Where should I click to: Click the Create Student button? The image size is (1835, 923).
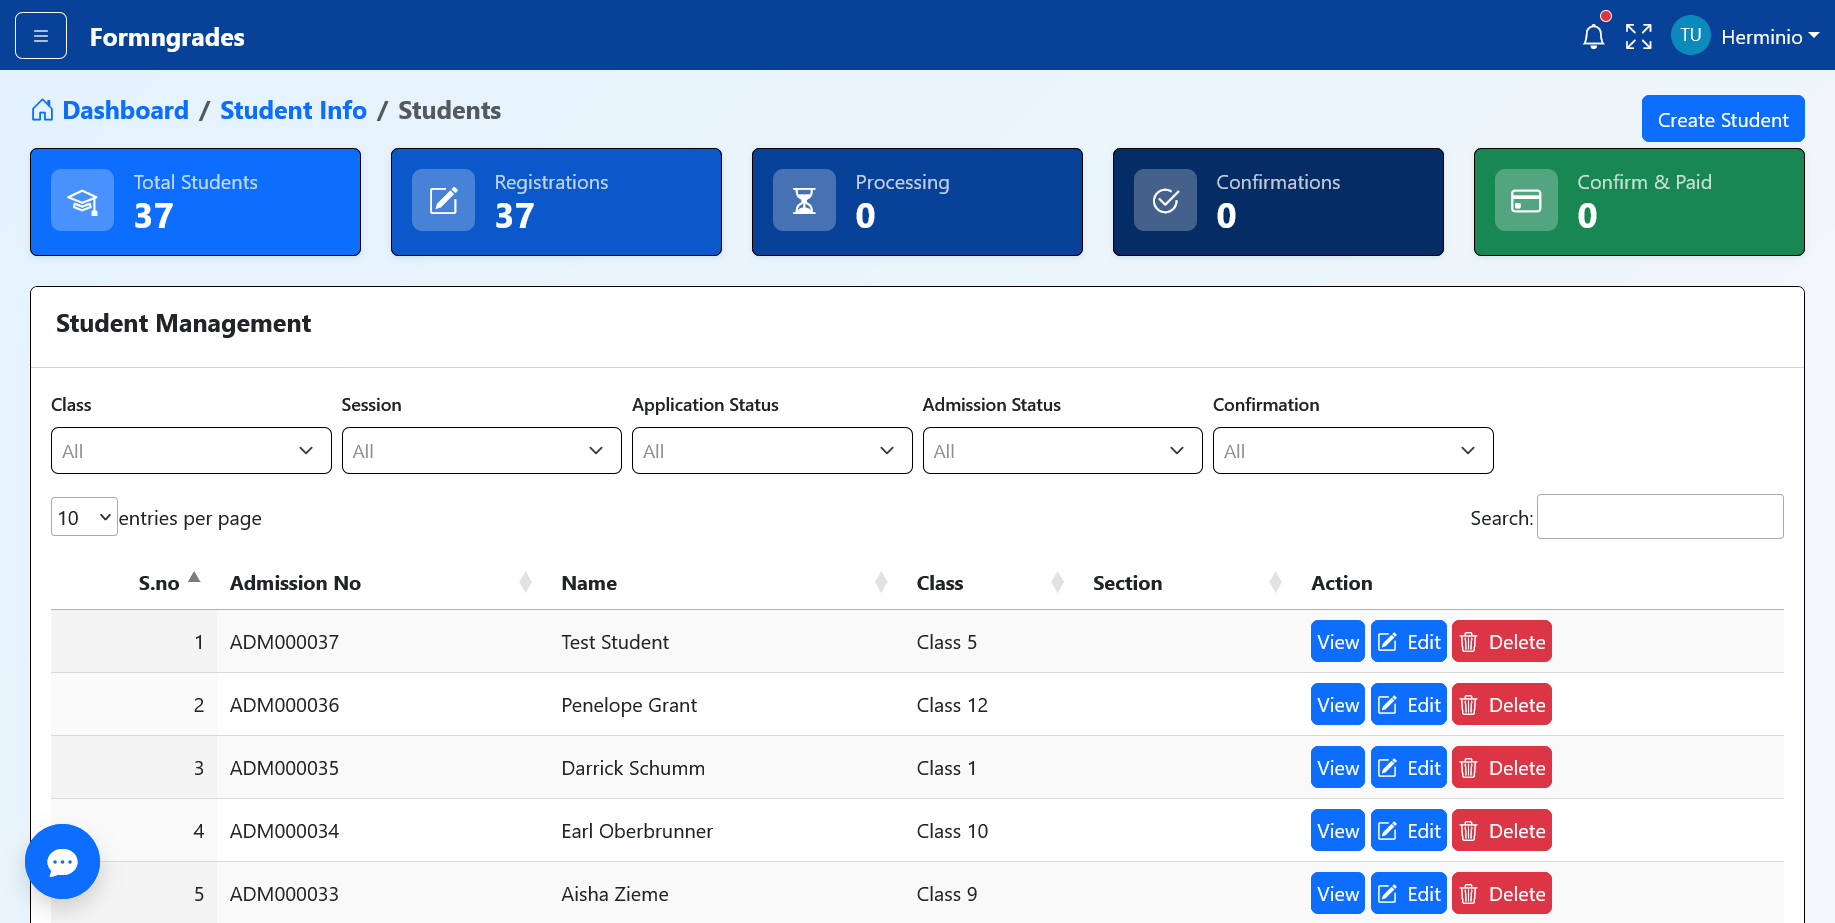pos(1722,118)
